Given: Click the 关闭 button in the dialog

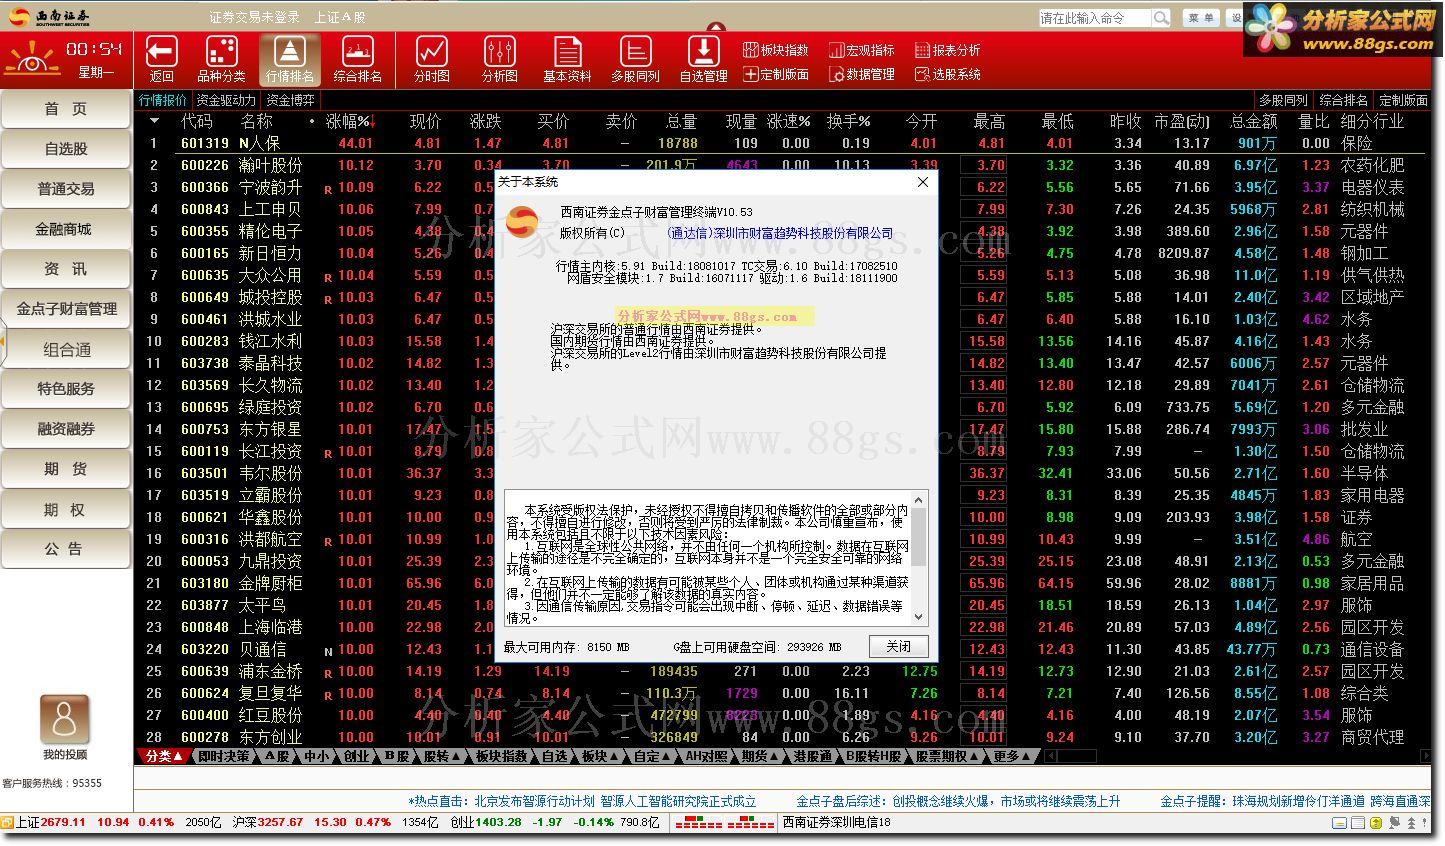Looking at the screenshot, I should coord(898,646).
